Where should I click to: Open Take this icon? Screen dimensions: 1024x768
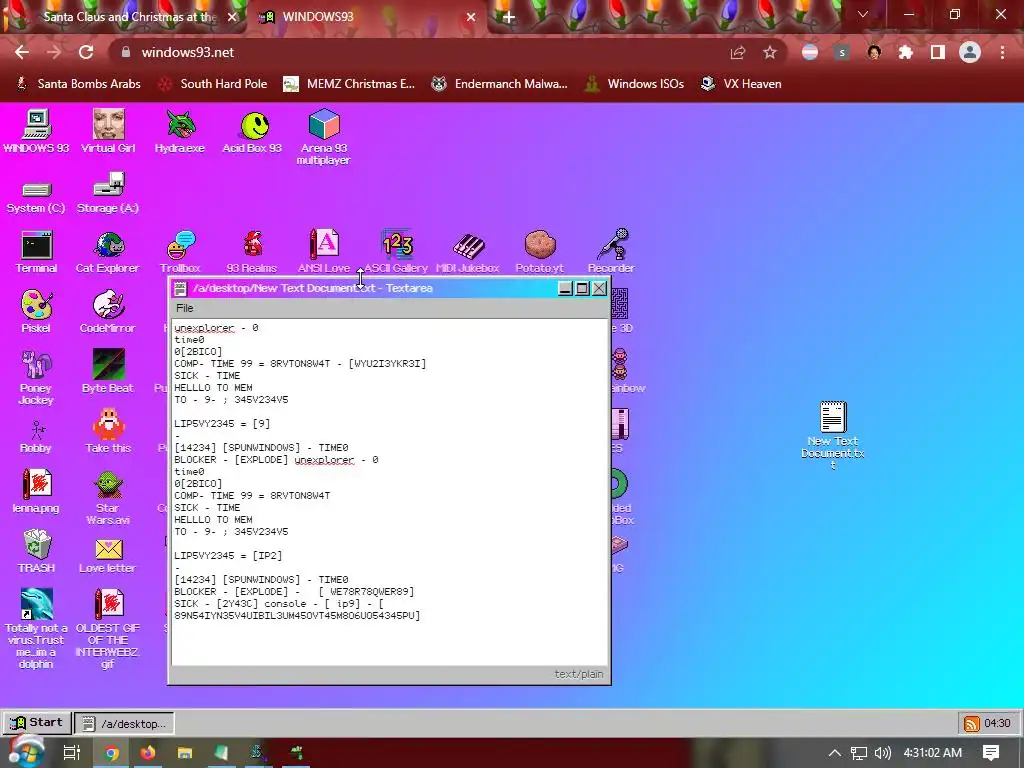(108, 431)
